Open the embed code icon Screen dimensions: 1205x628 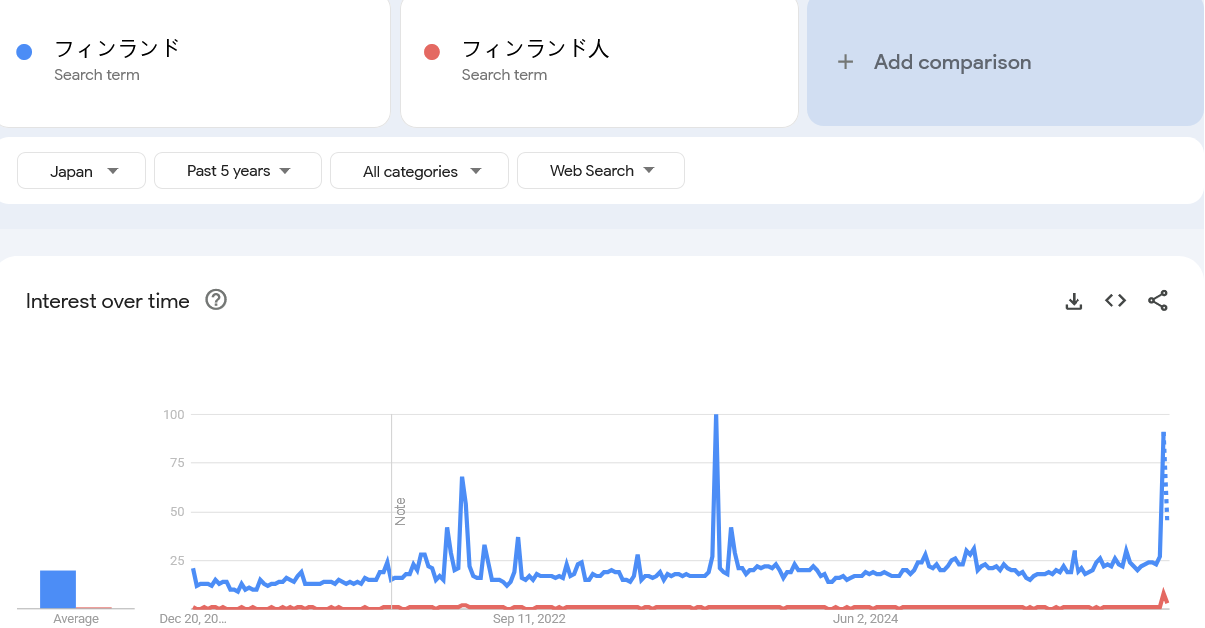coord(1115,300)
